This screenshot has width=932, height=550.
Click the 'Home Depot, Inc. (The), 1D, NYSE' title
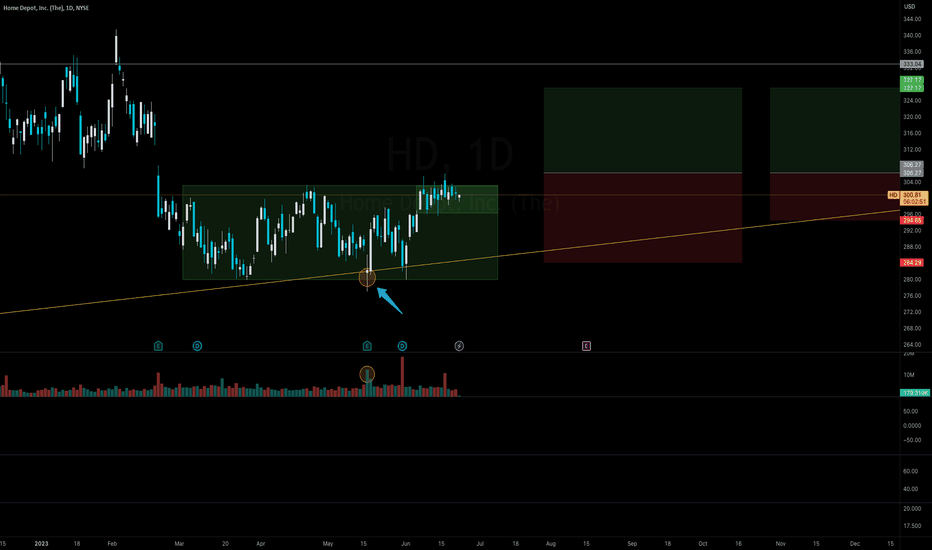46,8
